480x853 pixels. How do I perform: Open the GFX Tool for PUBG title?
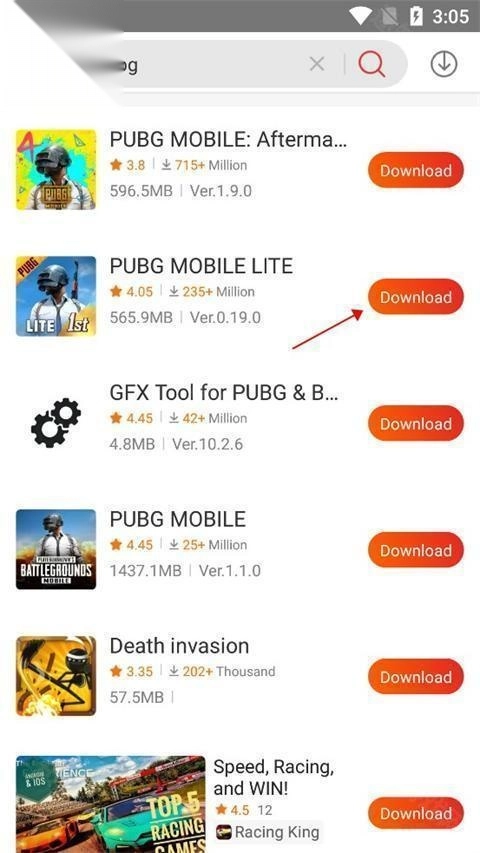224,393
